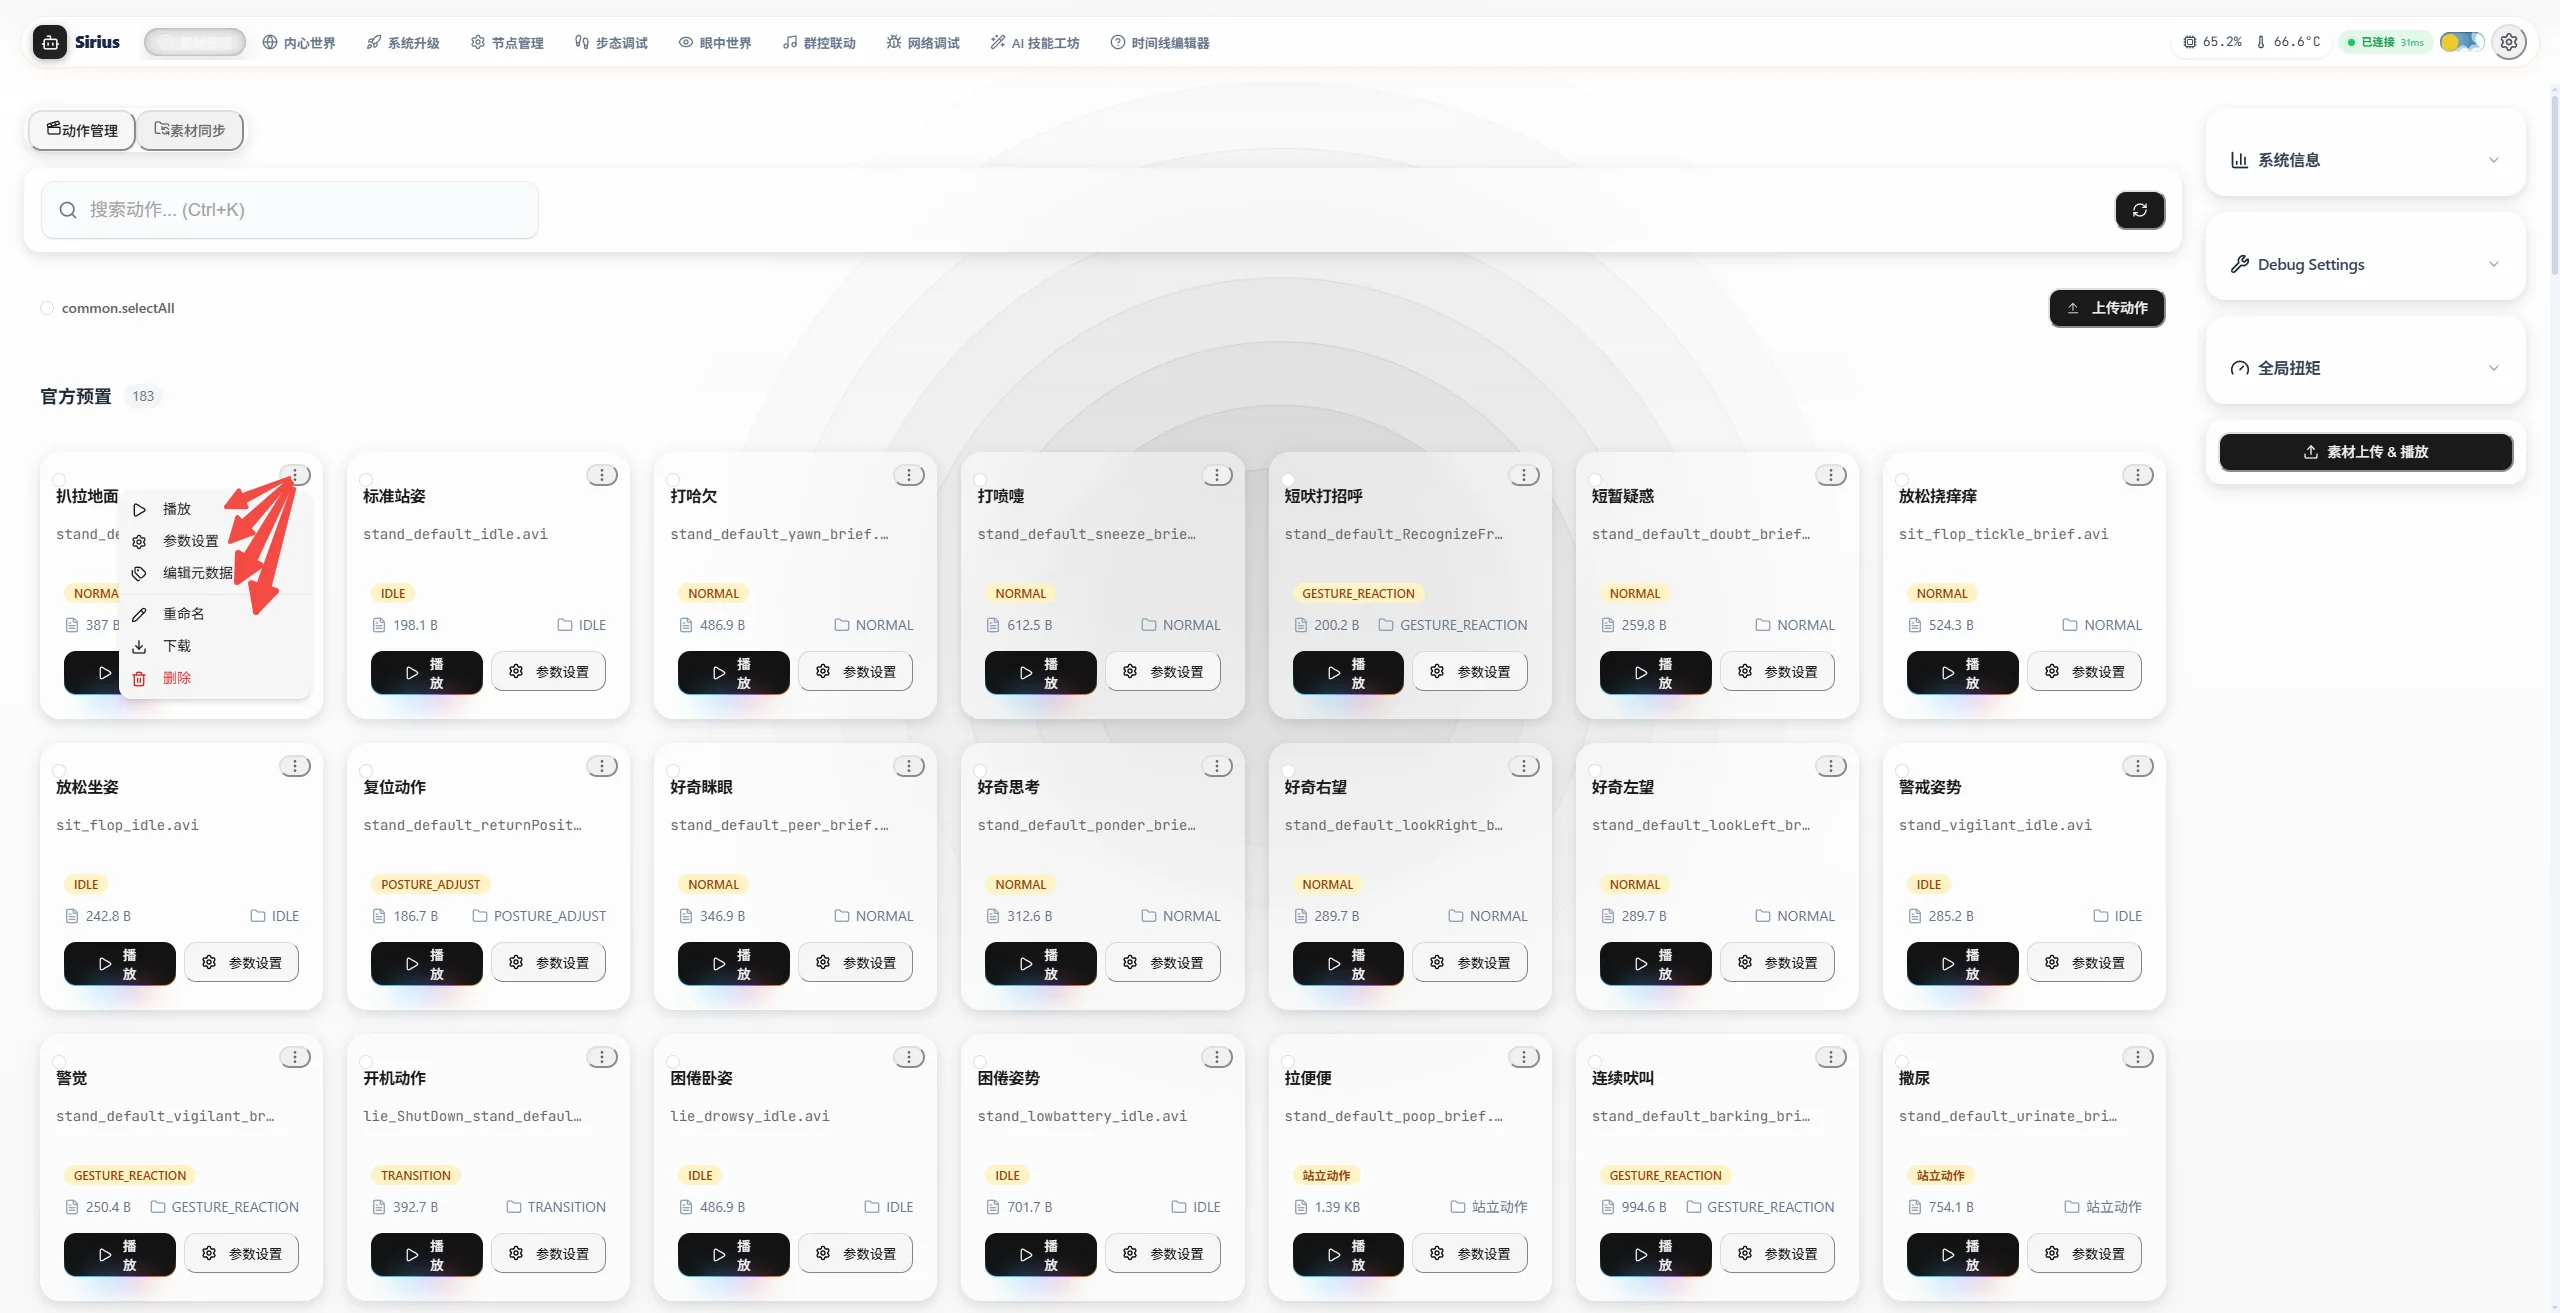The image size is (2560, 1313).
Task: Open more options for 复位动作 card
Action: (602, 766)
